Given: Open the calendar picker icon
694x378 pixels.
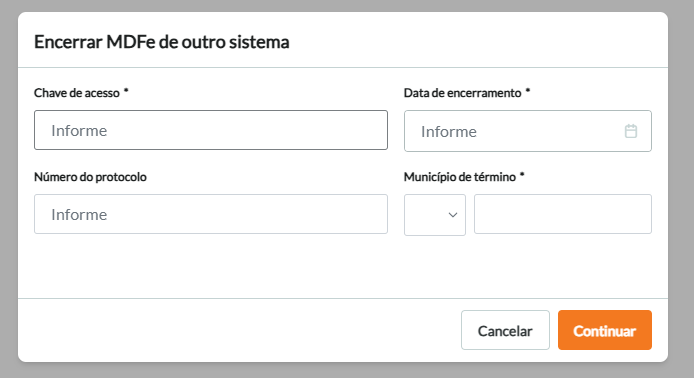Looking at the screenshot, I should (x=631, y=131).
